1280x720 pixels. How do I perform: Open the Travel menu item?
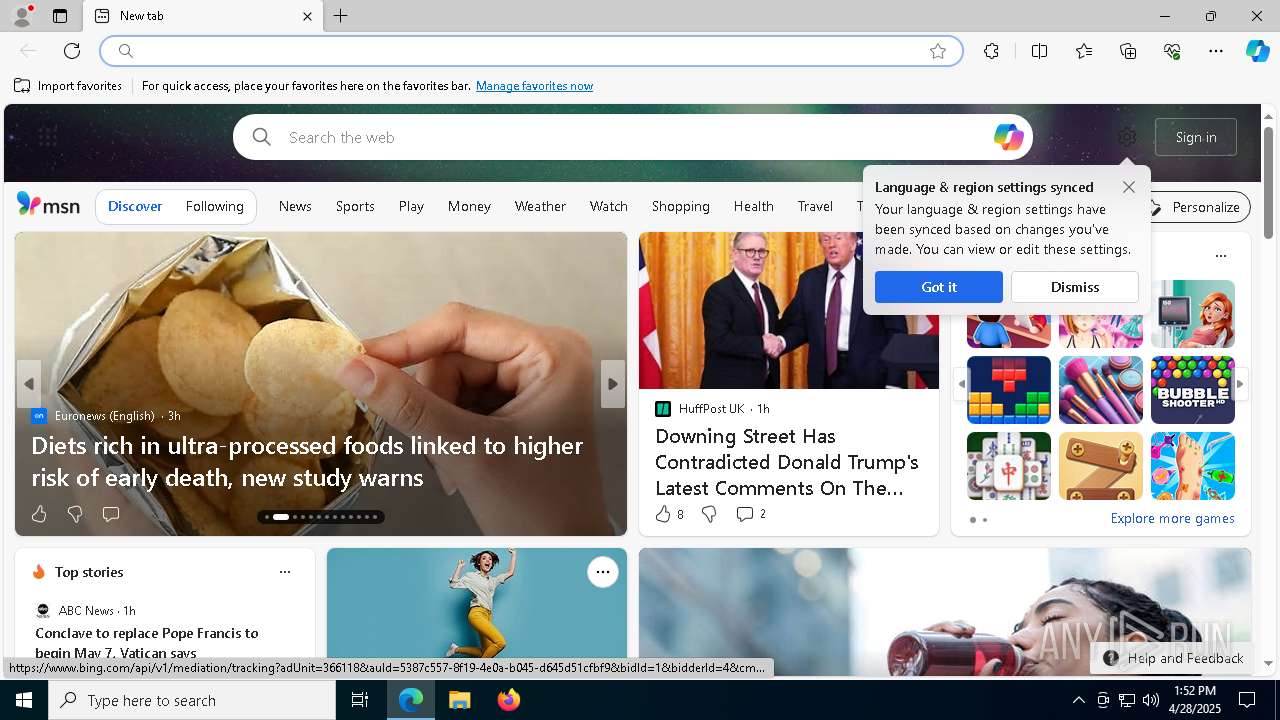815,206
